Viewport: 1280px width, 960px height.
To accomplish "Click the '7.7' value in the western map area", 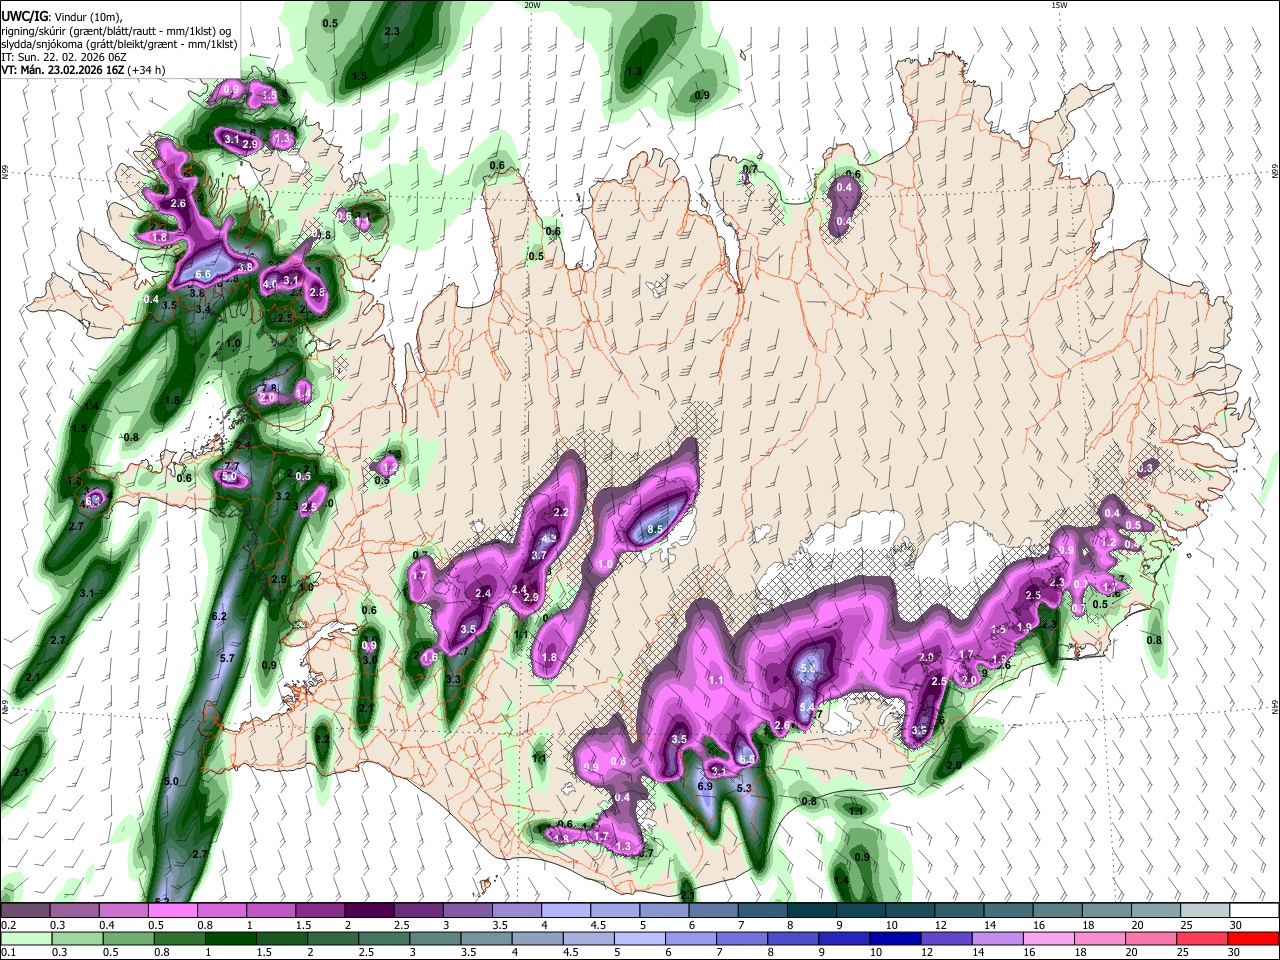I will (230, 466).
